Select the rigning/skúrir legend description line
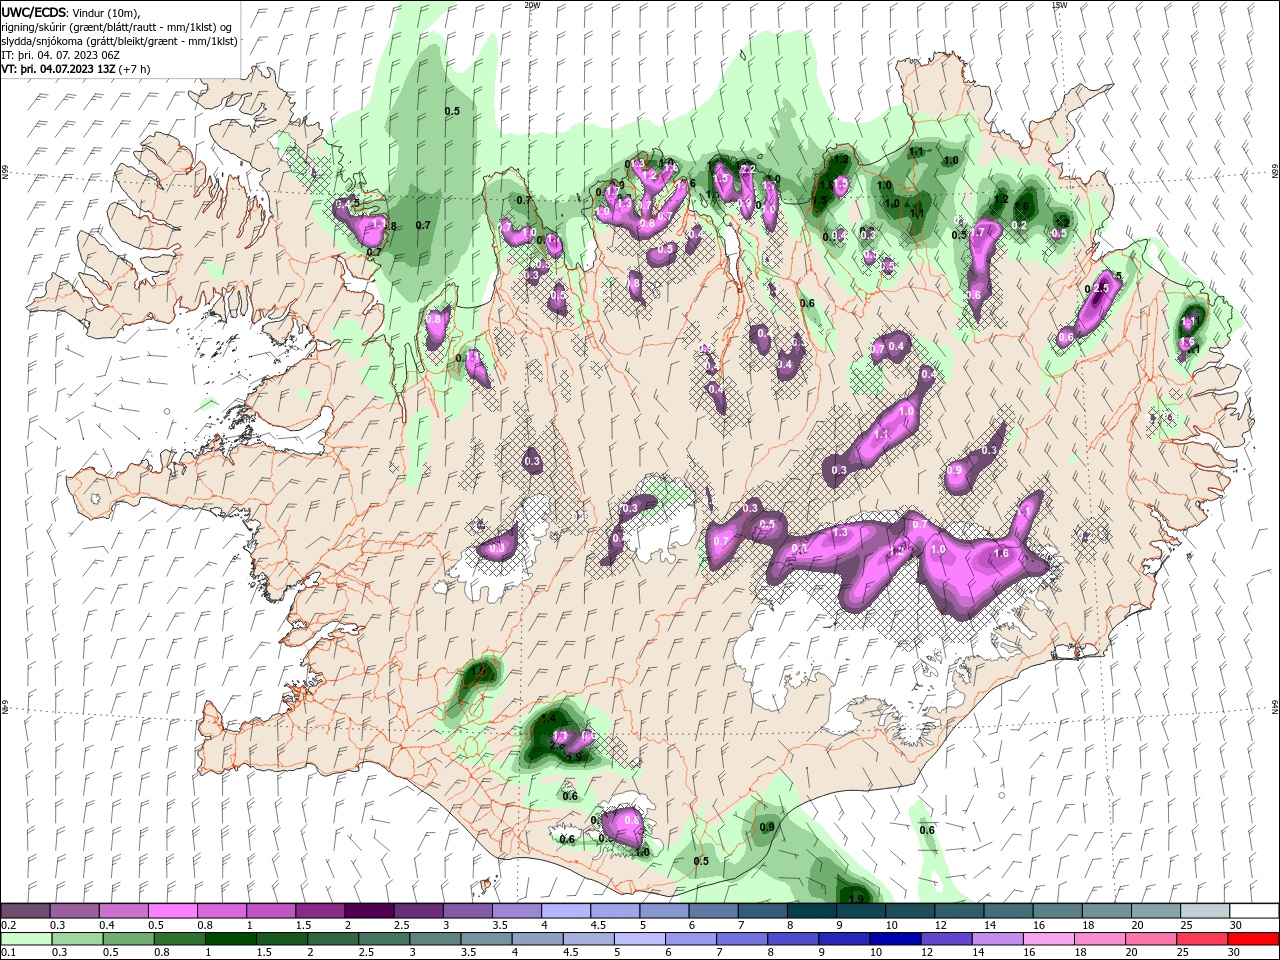This screenshot has height=960, width=1280. [x=118, y=27]
